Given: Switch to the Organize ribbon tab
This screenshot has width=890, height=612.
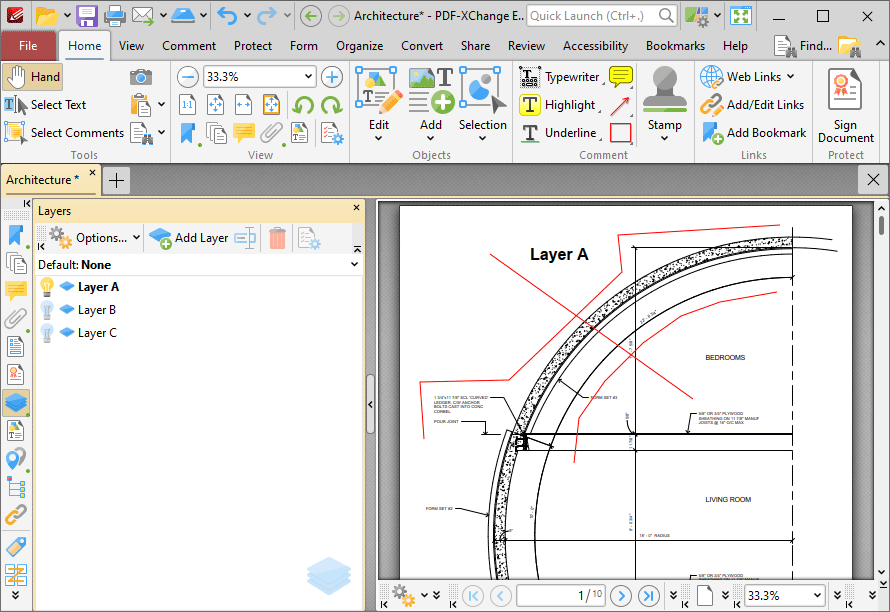Looking at the screenshot, I should pos(359,45).
